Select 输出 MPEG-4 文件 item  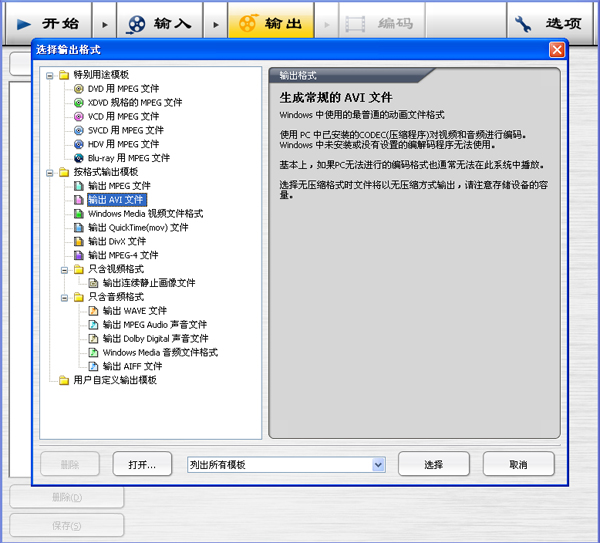click(123, 255)
